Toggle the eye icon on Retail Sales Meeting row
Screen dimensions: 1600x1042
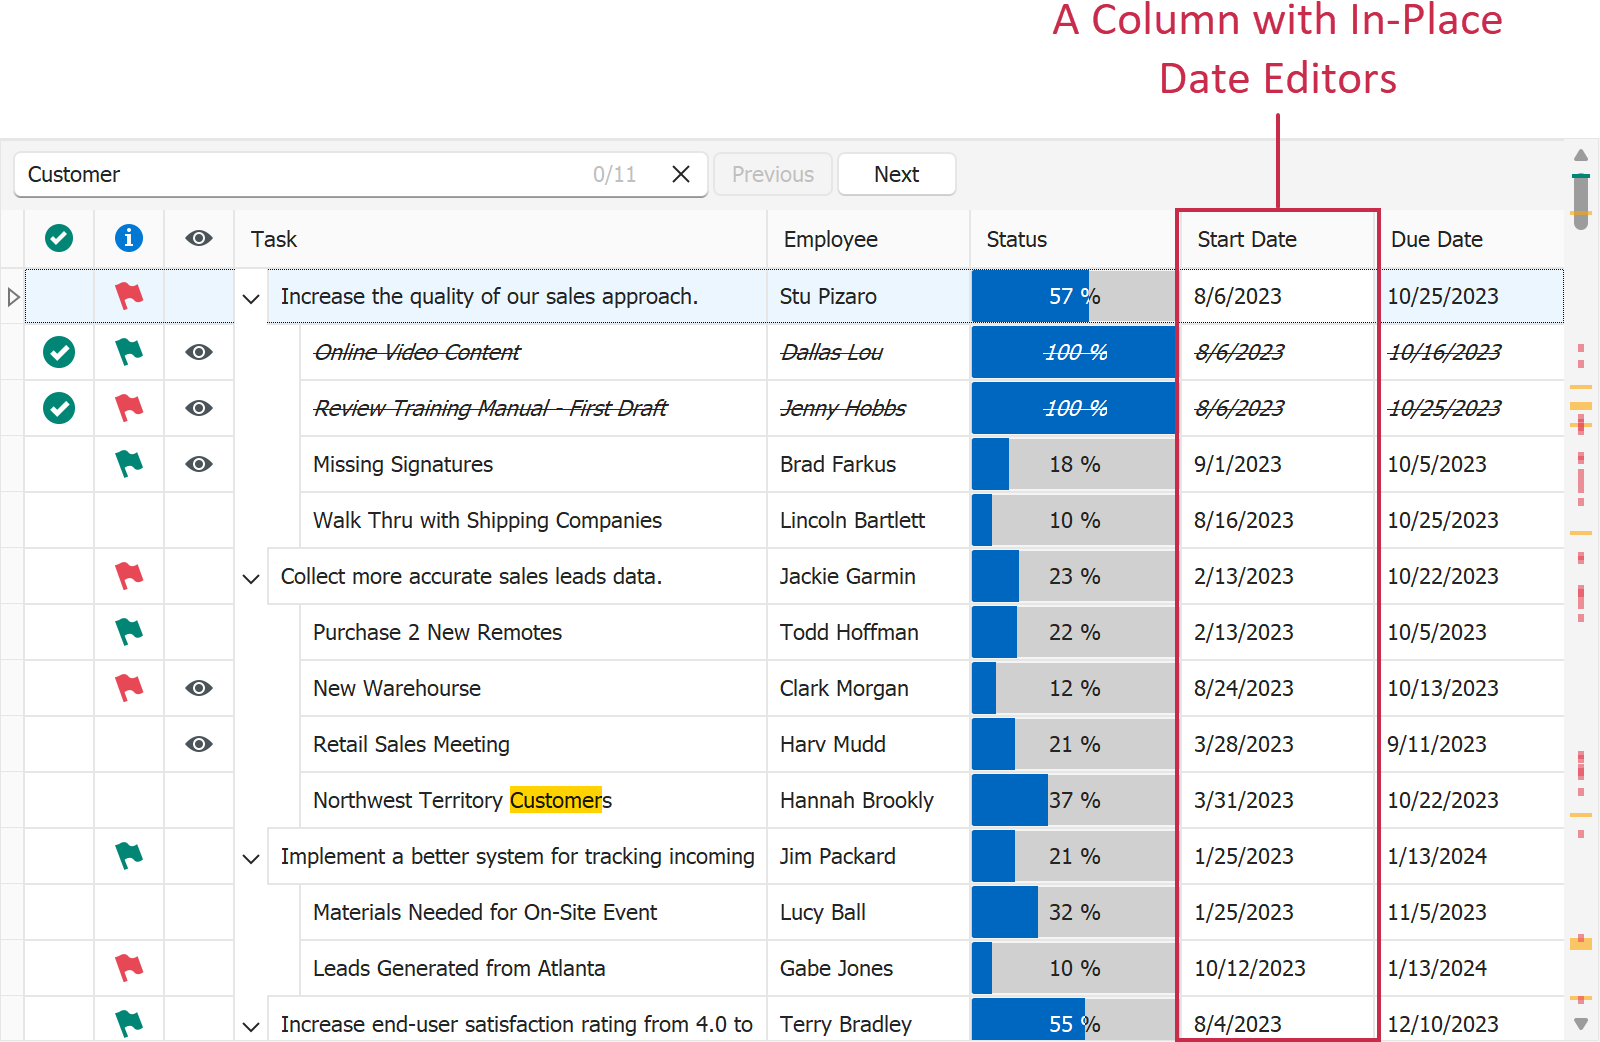[x=199, y=744]
